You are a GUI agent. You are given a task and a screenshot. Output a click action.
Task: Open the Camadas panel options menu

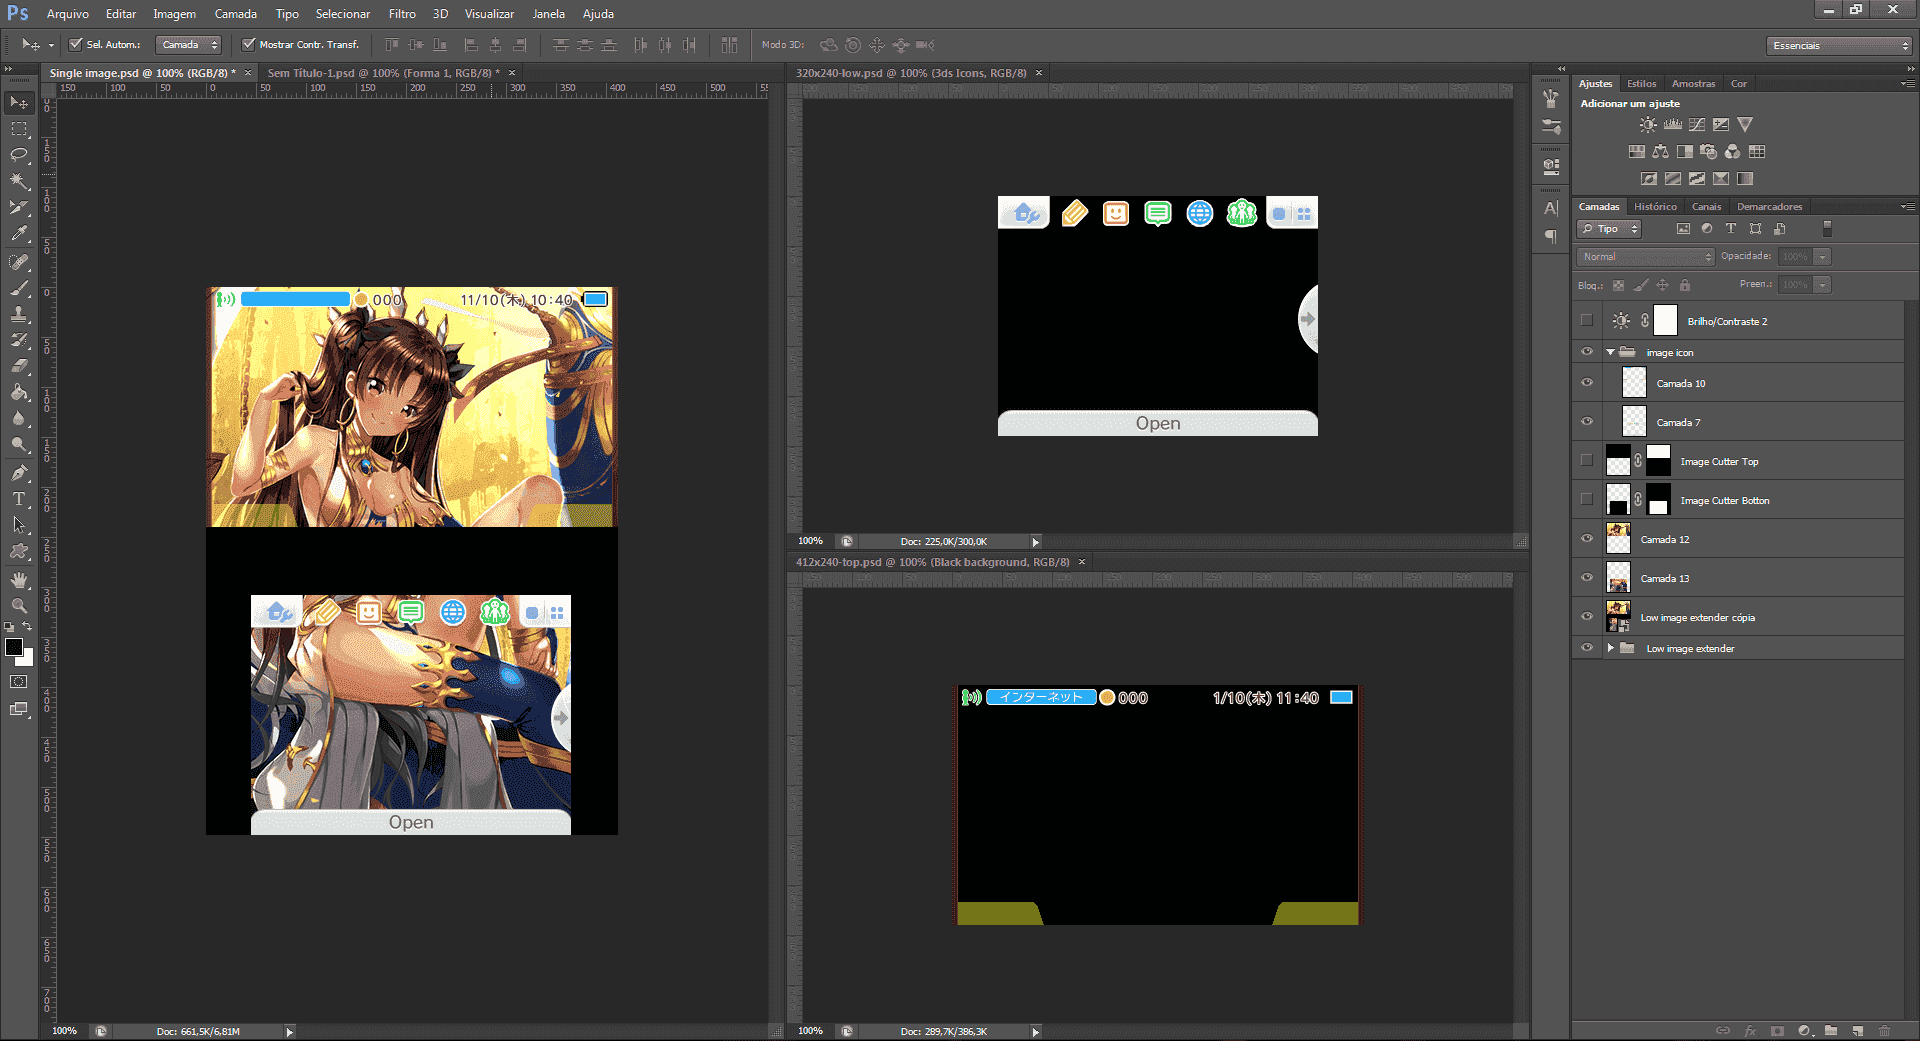(1908, 206)
